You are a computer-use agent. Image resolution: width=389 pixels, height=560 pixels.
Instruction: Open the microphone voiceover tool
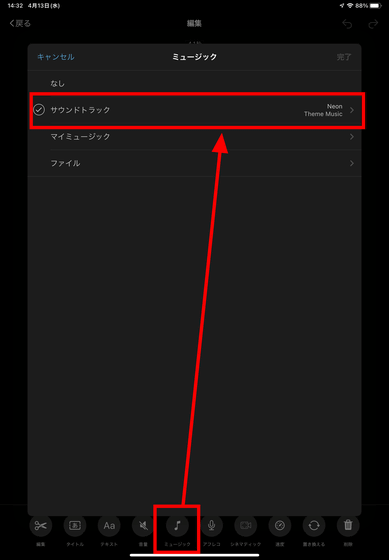click(x=211, y=525)
